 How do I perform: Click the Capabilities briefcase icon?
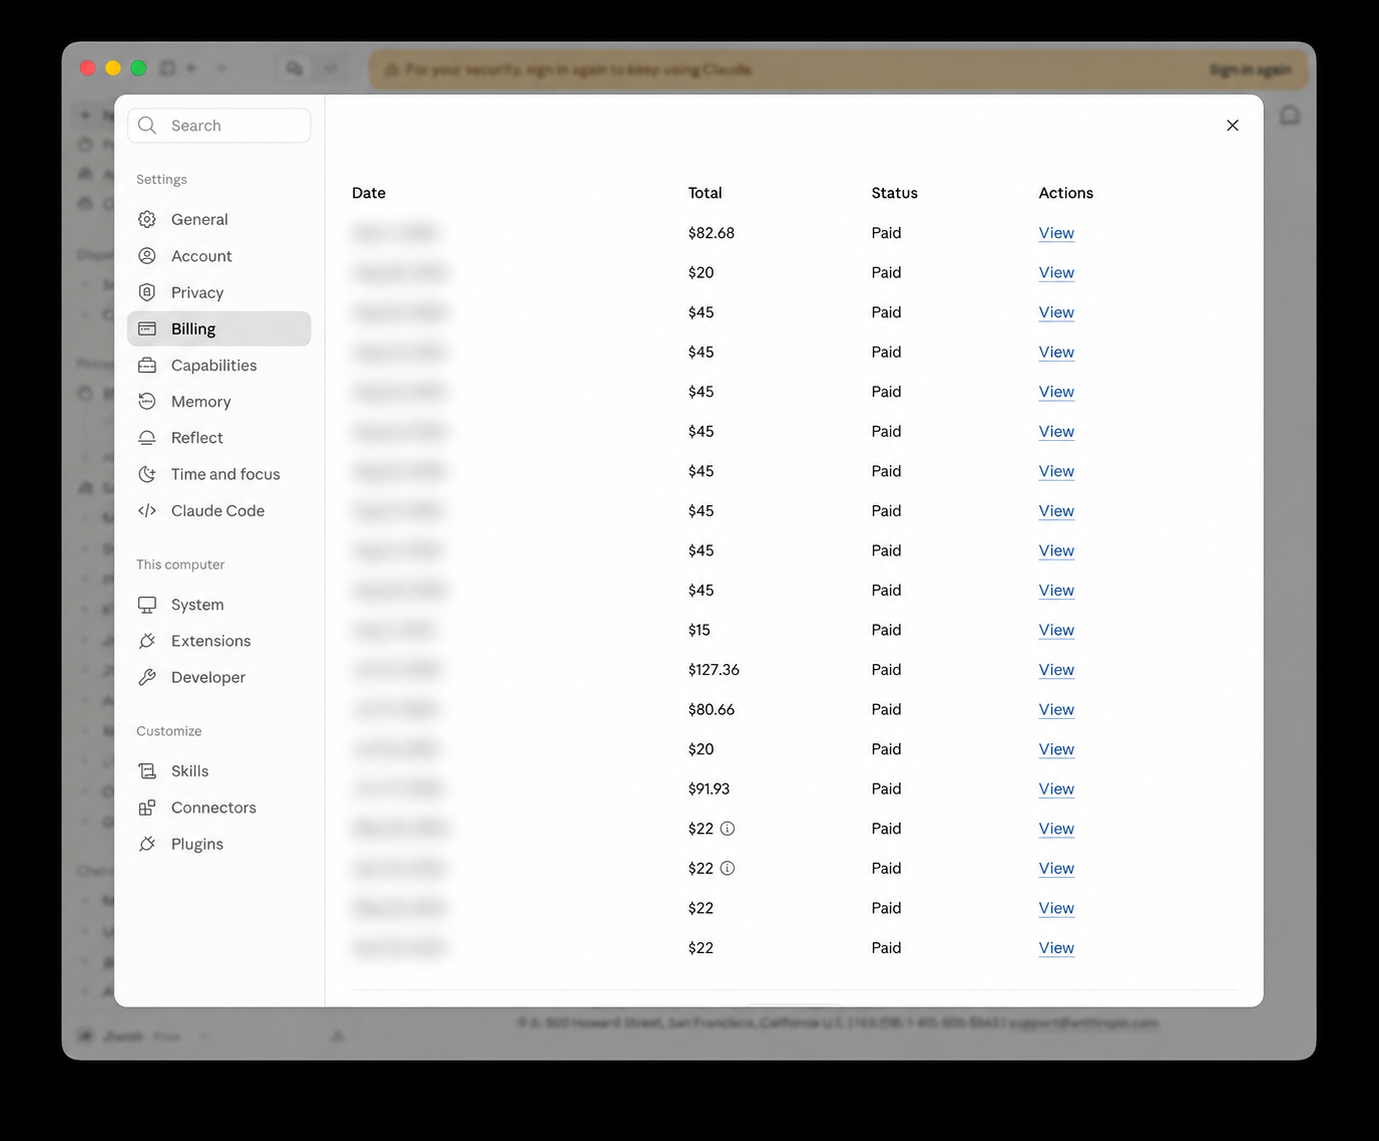click(x=147, y=365)
